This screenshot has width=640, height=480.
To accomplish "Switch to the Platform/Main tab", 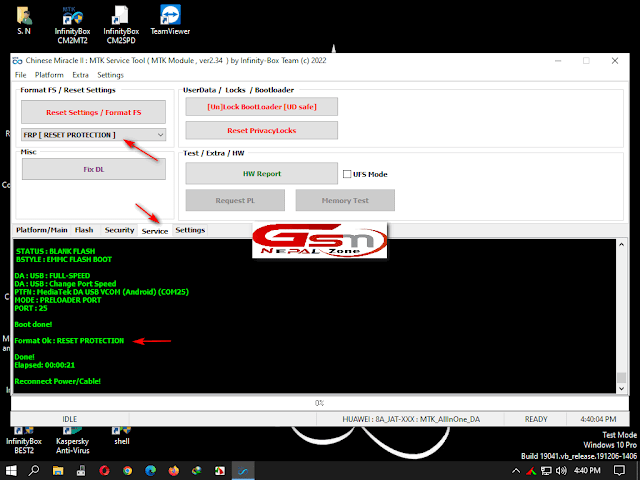I will (x=42, y=230).
